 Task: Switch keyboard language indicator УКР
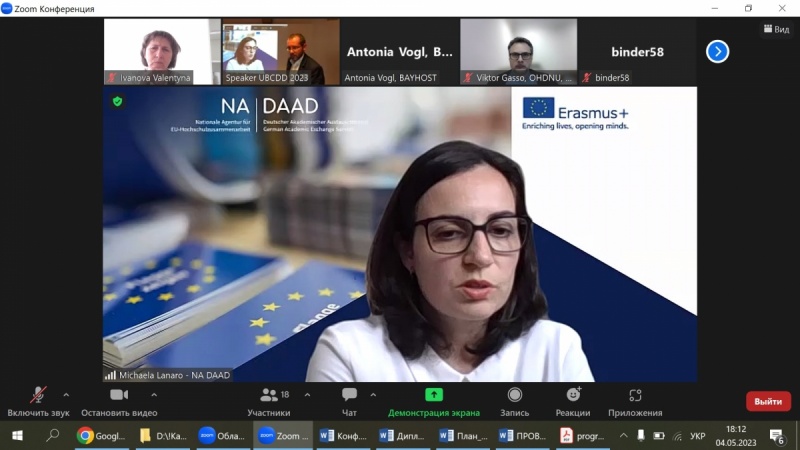pos(697,436)
